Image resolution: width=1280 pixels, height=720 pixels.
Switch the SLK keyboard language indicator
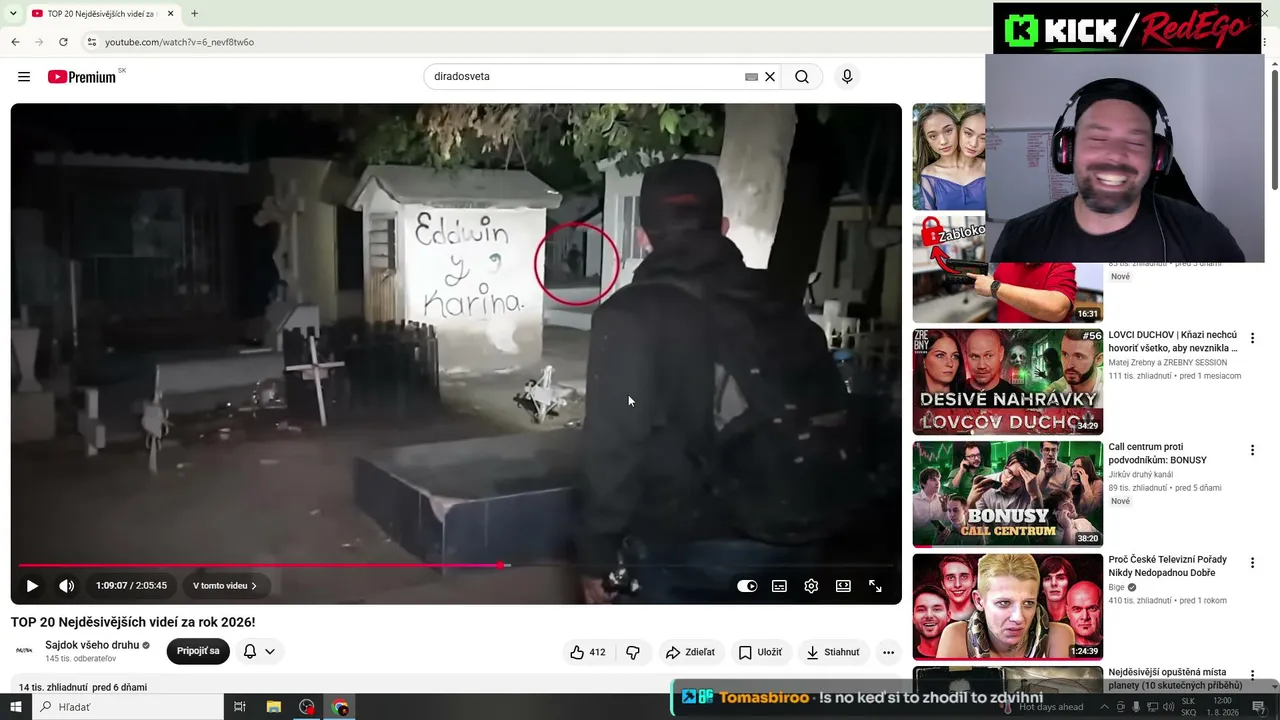pos(1189,707)
